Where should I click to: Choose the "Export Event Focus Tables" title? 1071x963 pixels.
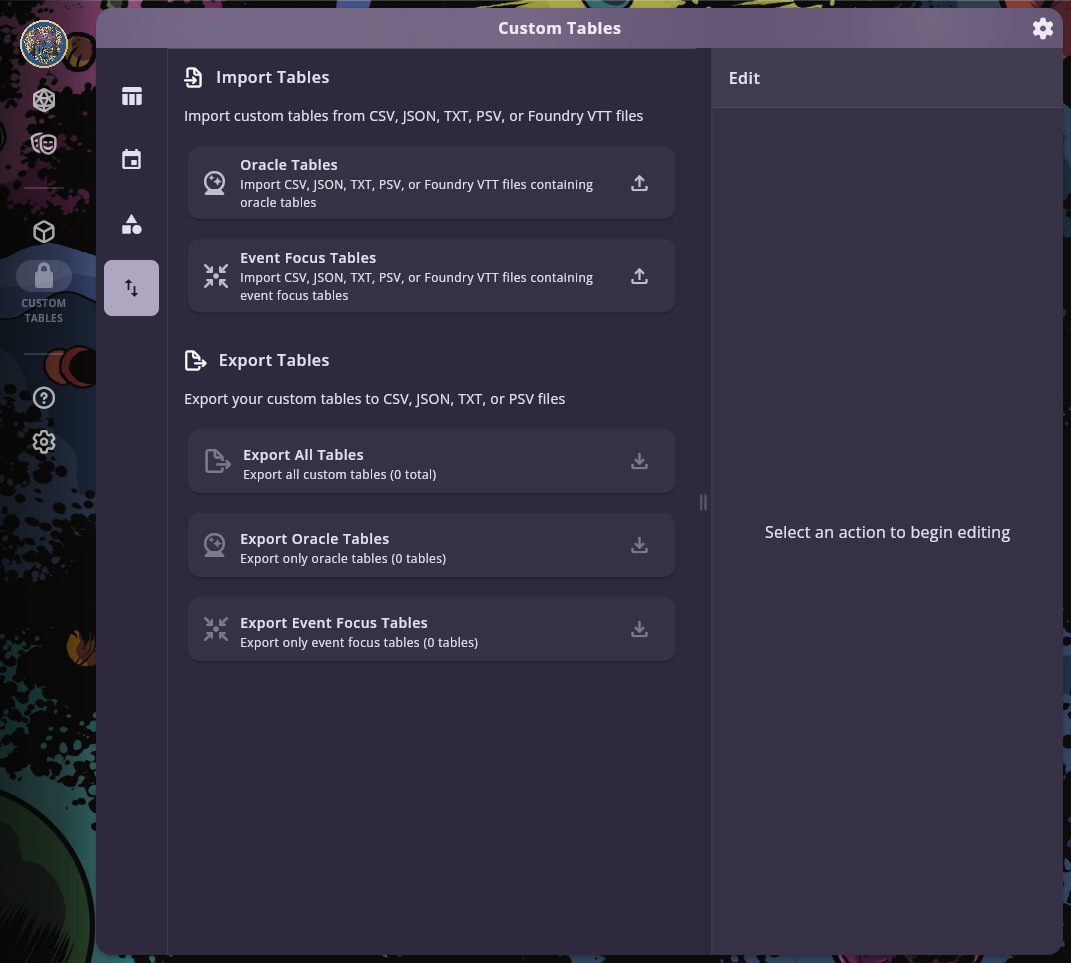point(334,623)
